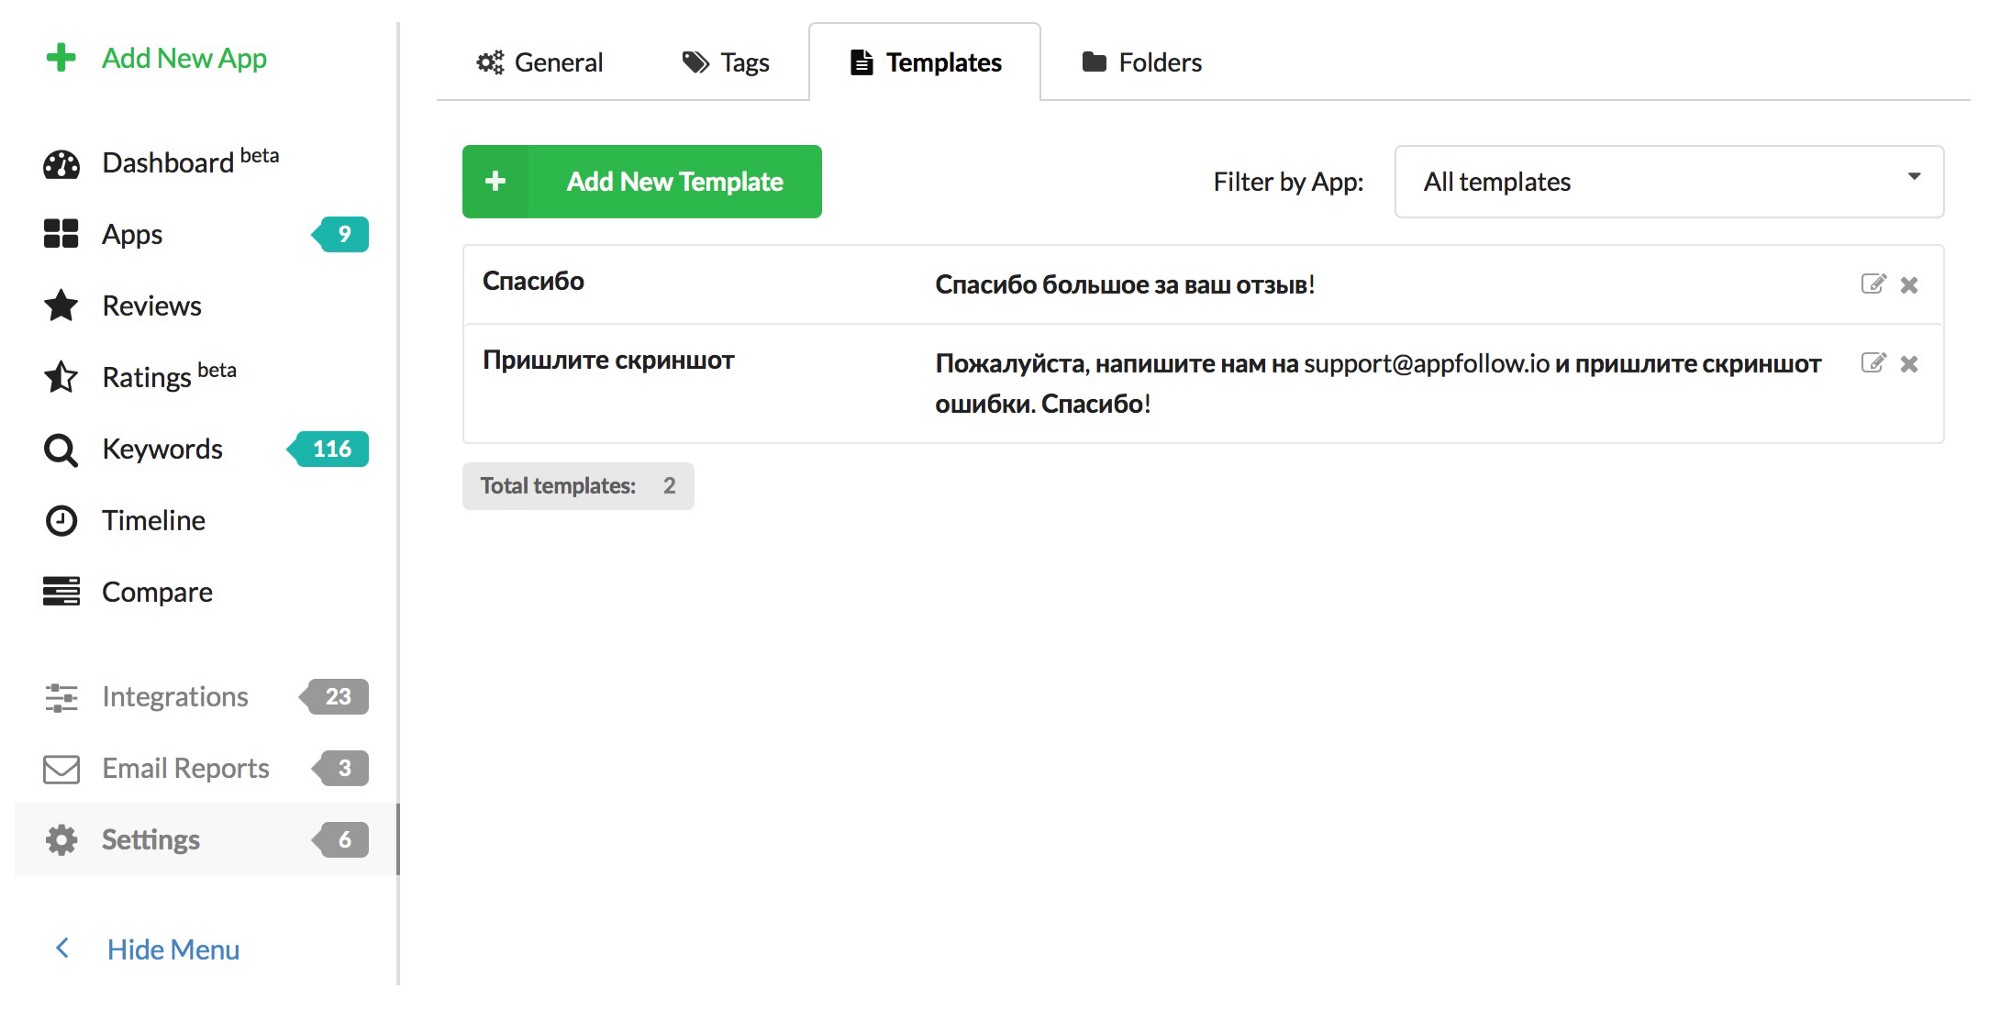2000x1009 pixels.
Task: Delete the Спасибо template with X icon
Action: (1909, 285)
